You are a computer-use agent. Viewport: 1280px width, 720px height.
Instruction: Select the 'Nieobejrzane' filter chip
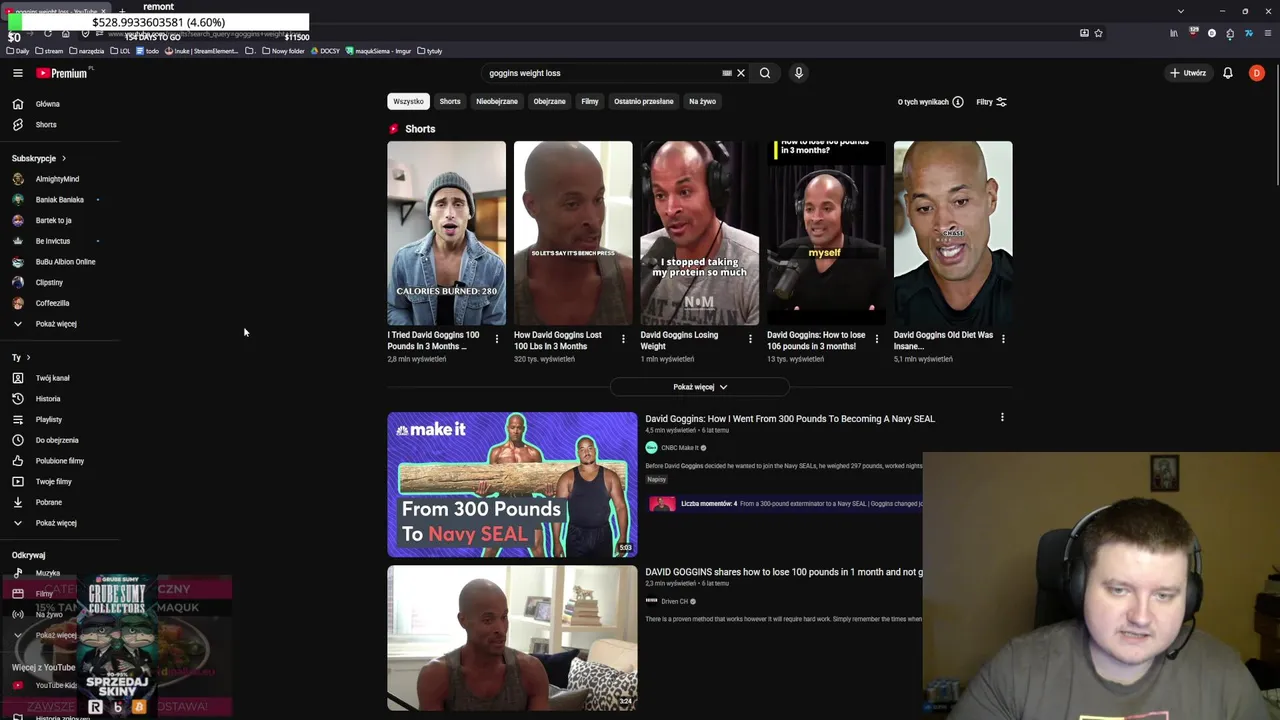coord(497,101)
